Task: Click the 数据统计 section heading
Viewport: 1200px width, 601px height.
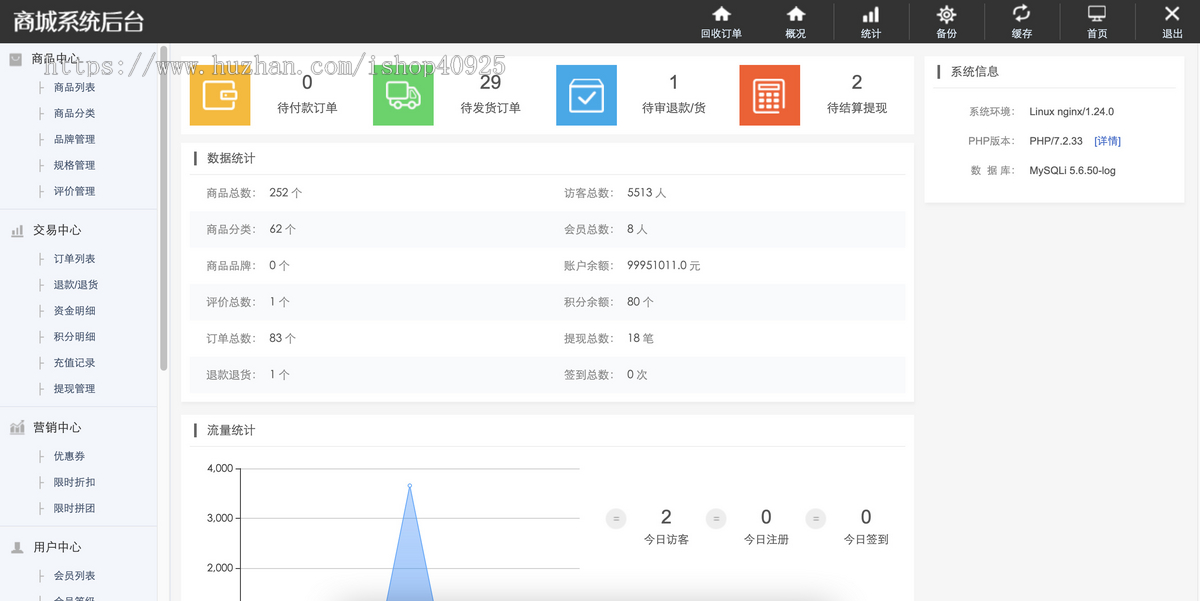Action: click(x=231, y=158)
